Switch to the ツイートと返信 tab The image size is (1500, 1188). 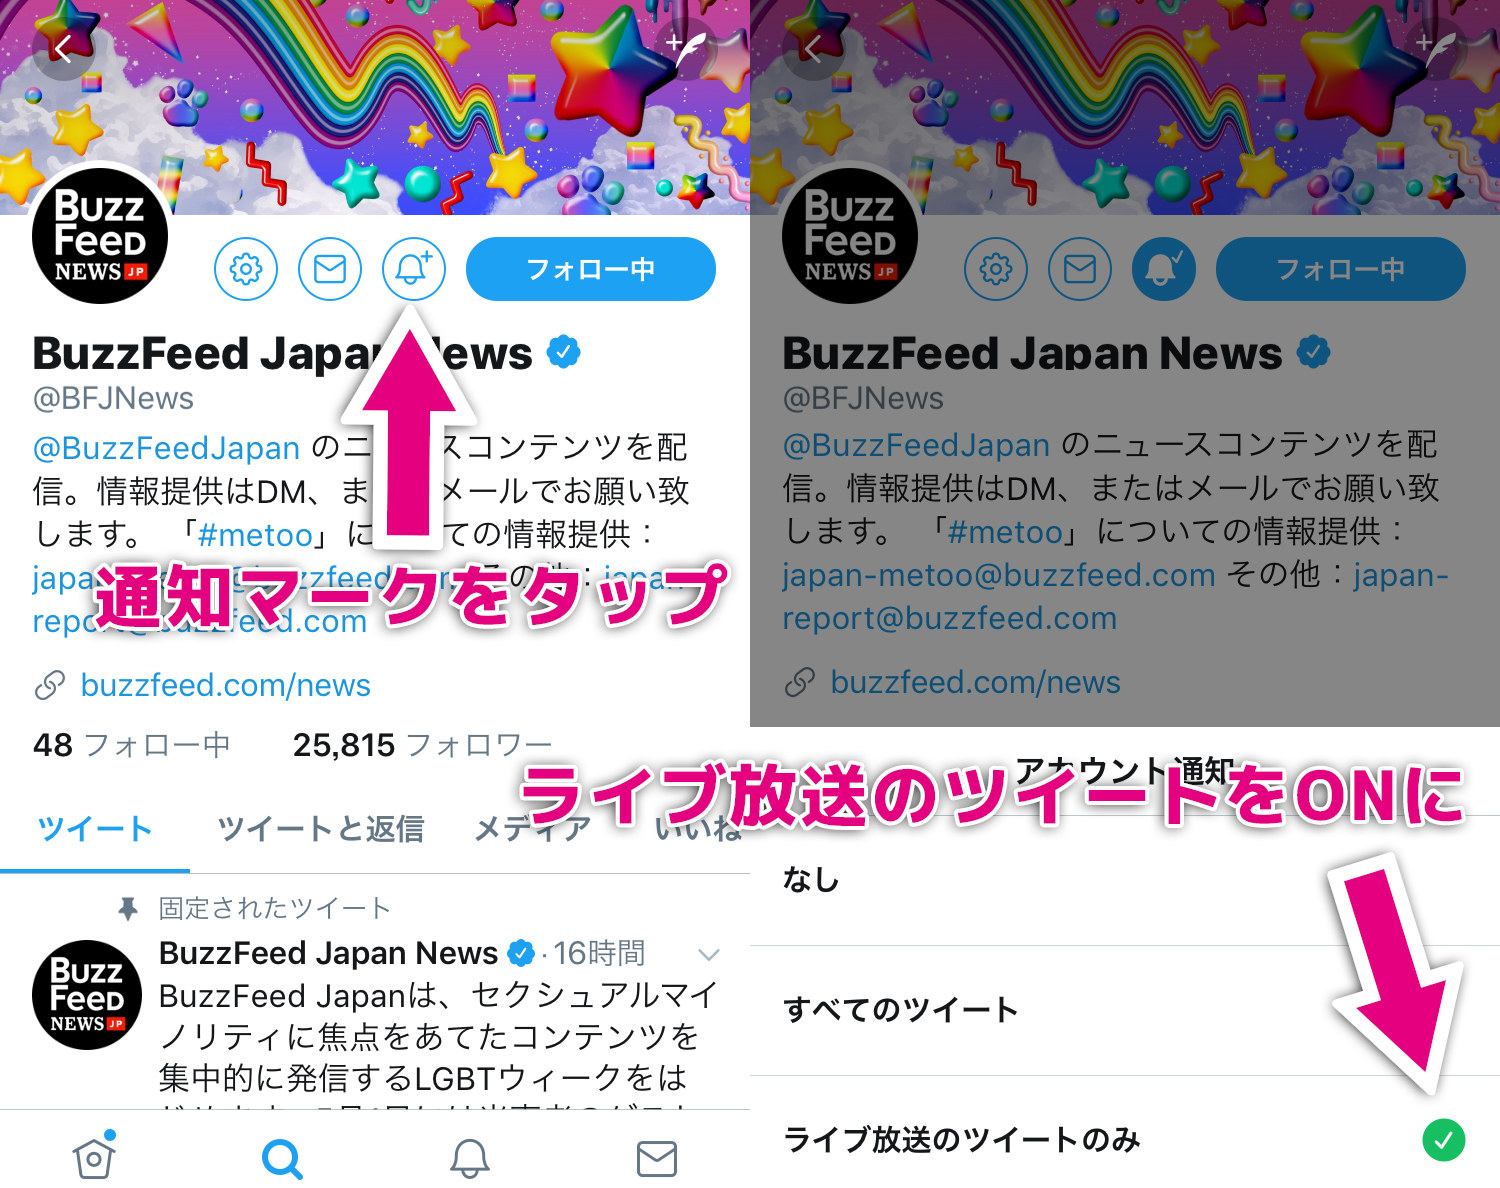321,829
